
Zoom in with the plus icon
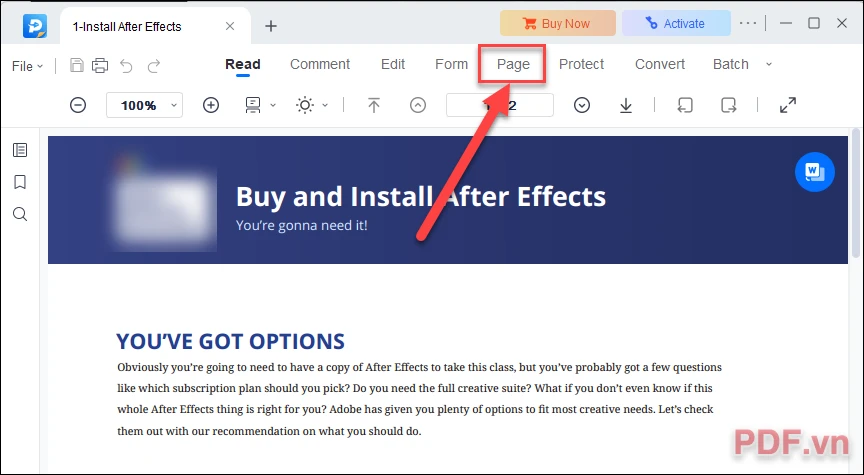(x=211, y=105)
